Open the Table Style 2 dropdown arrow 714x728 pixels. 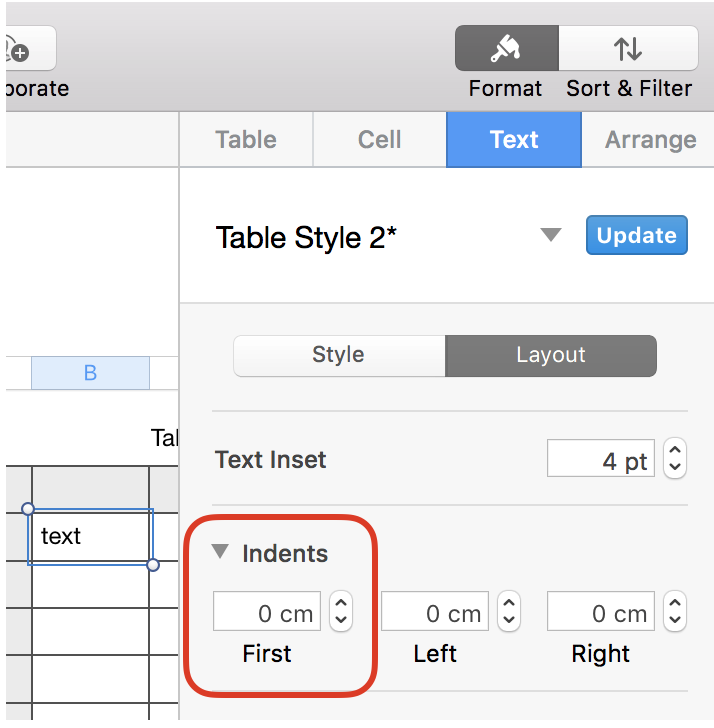coord(551,235)
